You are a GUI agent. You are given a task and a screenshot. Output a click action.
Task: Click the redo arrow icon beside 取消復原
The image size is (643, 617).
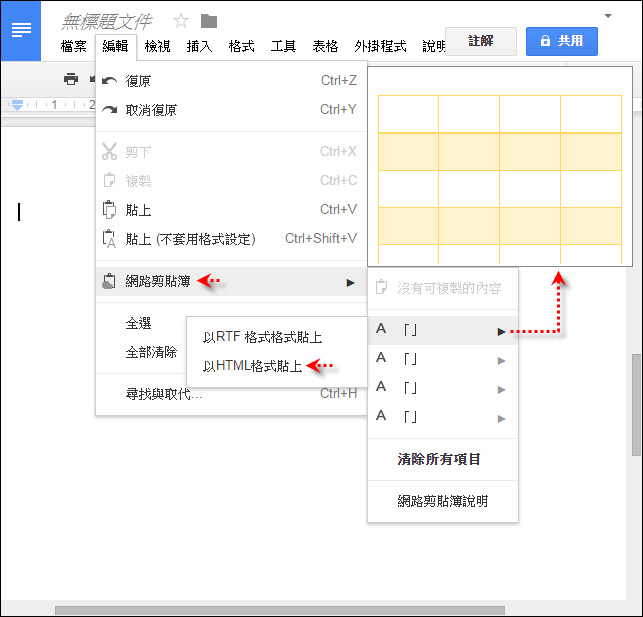tap(109, 110)
